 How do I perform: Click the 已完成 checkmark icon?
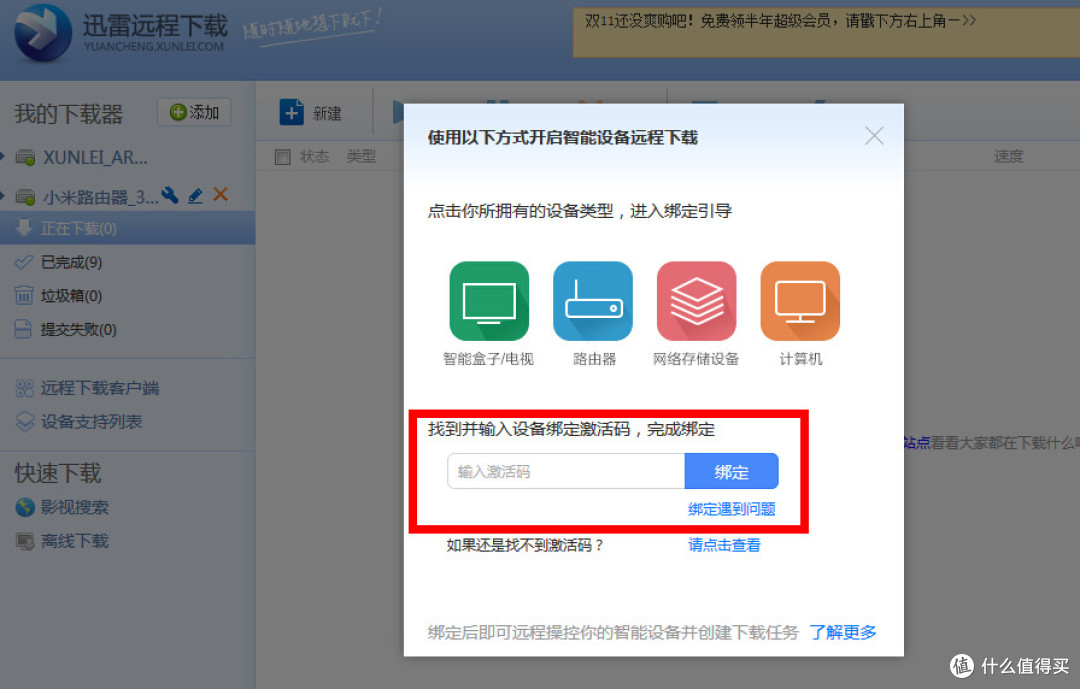click(x=24, y=262)
